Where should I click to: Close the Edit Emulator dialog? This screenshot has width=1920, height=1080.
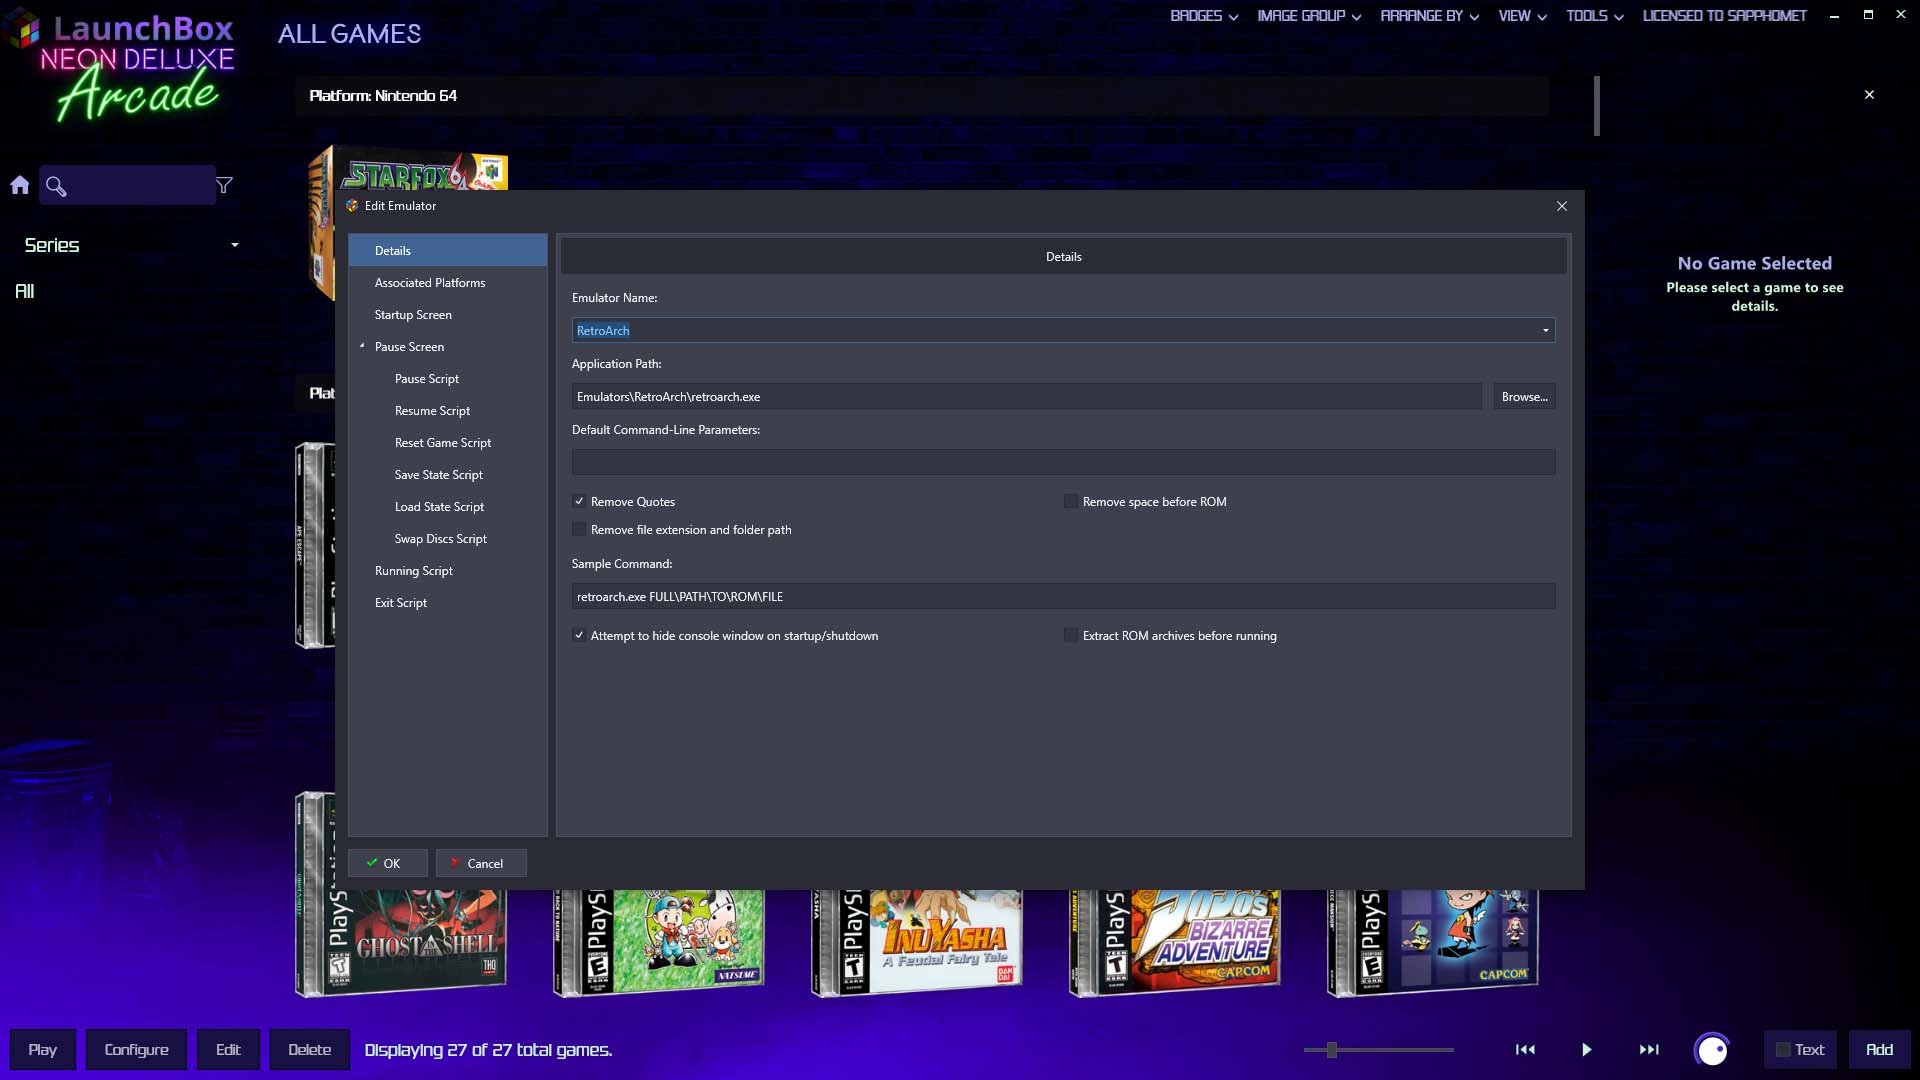(1561, 206)
